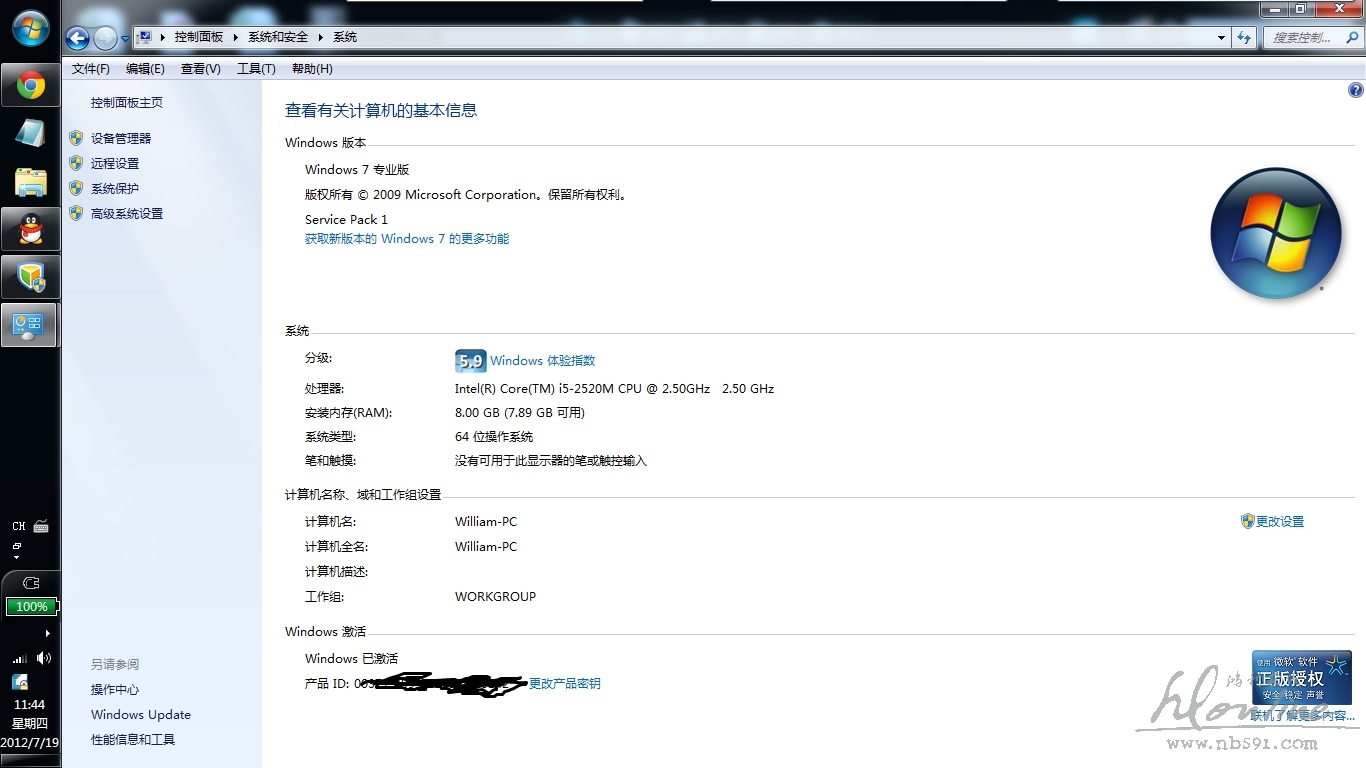The image size is (1366, 768).
Task: Click the network signal bars tray icon
Action: (19, 658)
